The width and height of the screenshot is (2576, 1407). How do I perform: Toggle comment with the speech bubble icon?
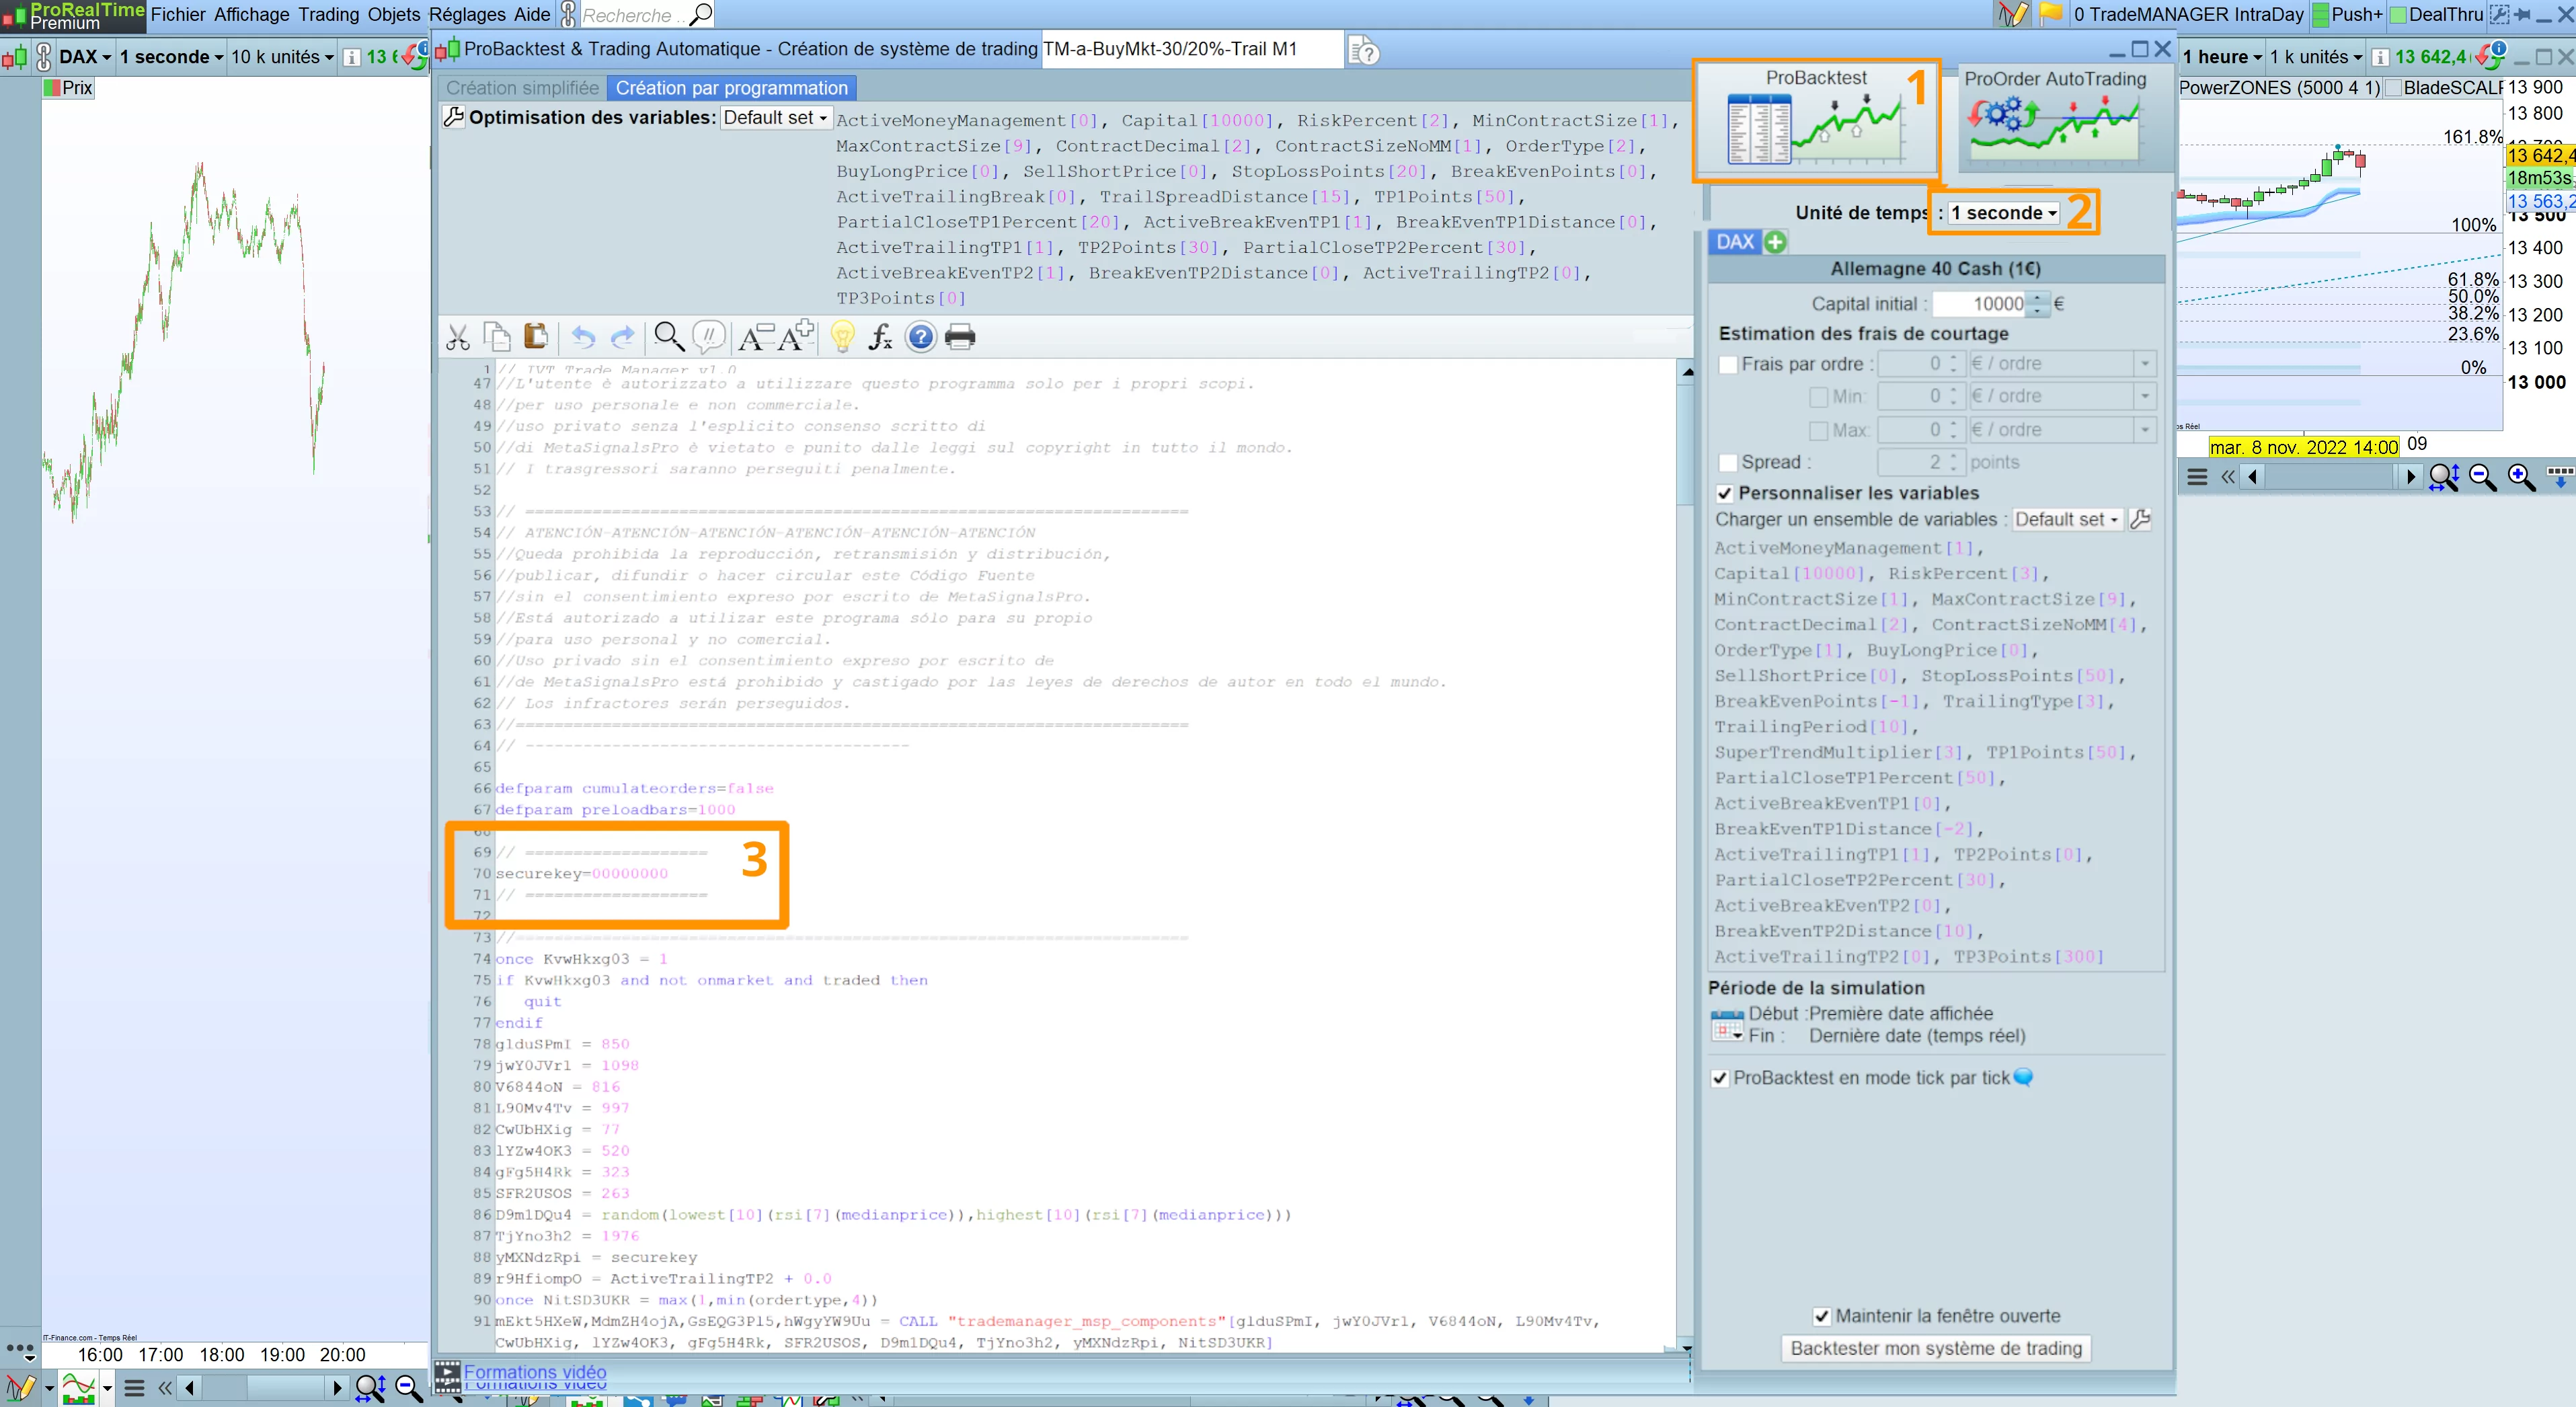[709, 337]
